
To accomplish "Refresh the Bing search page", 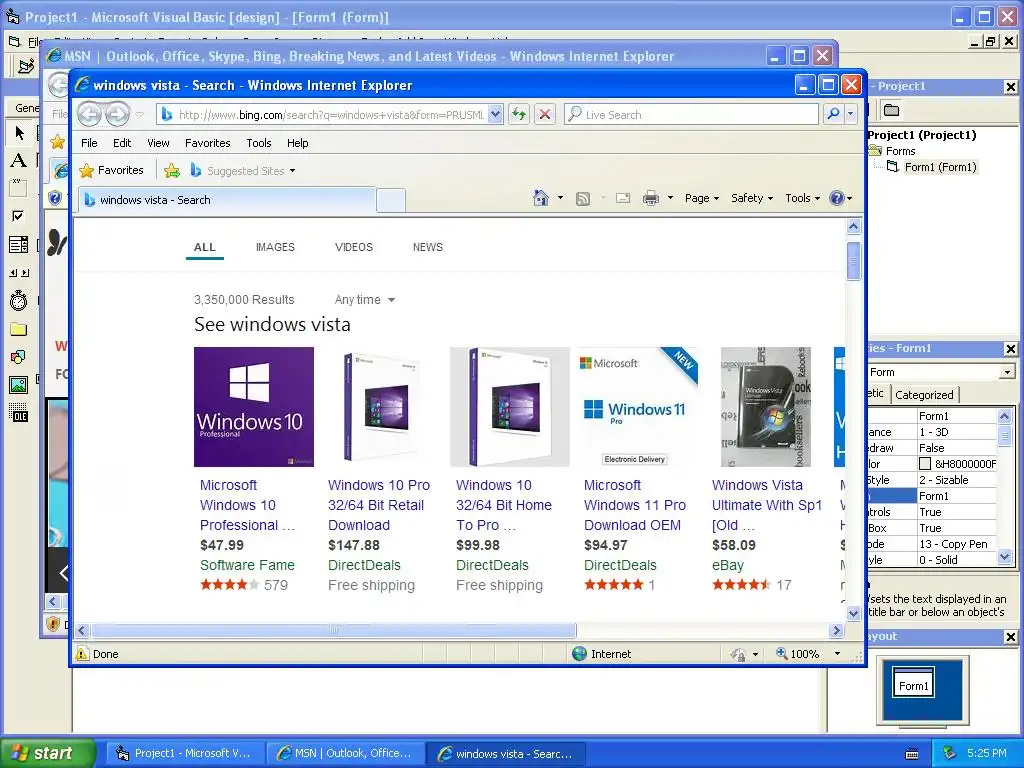I will click(x=519, y=114).
